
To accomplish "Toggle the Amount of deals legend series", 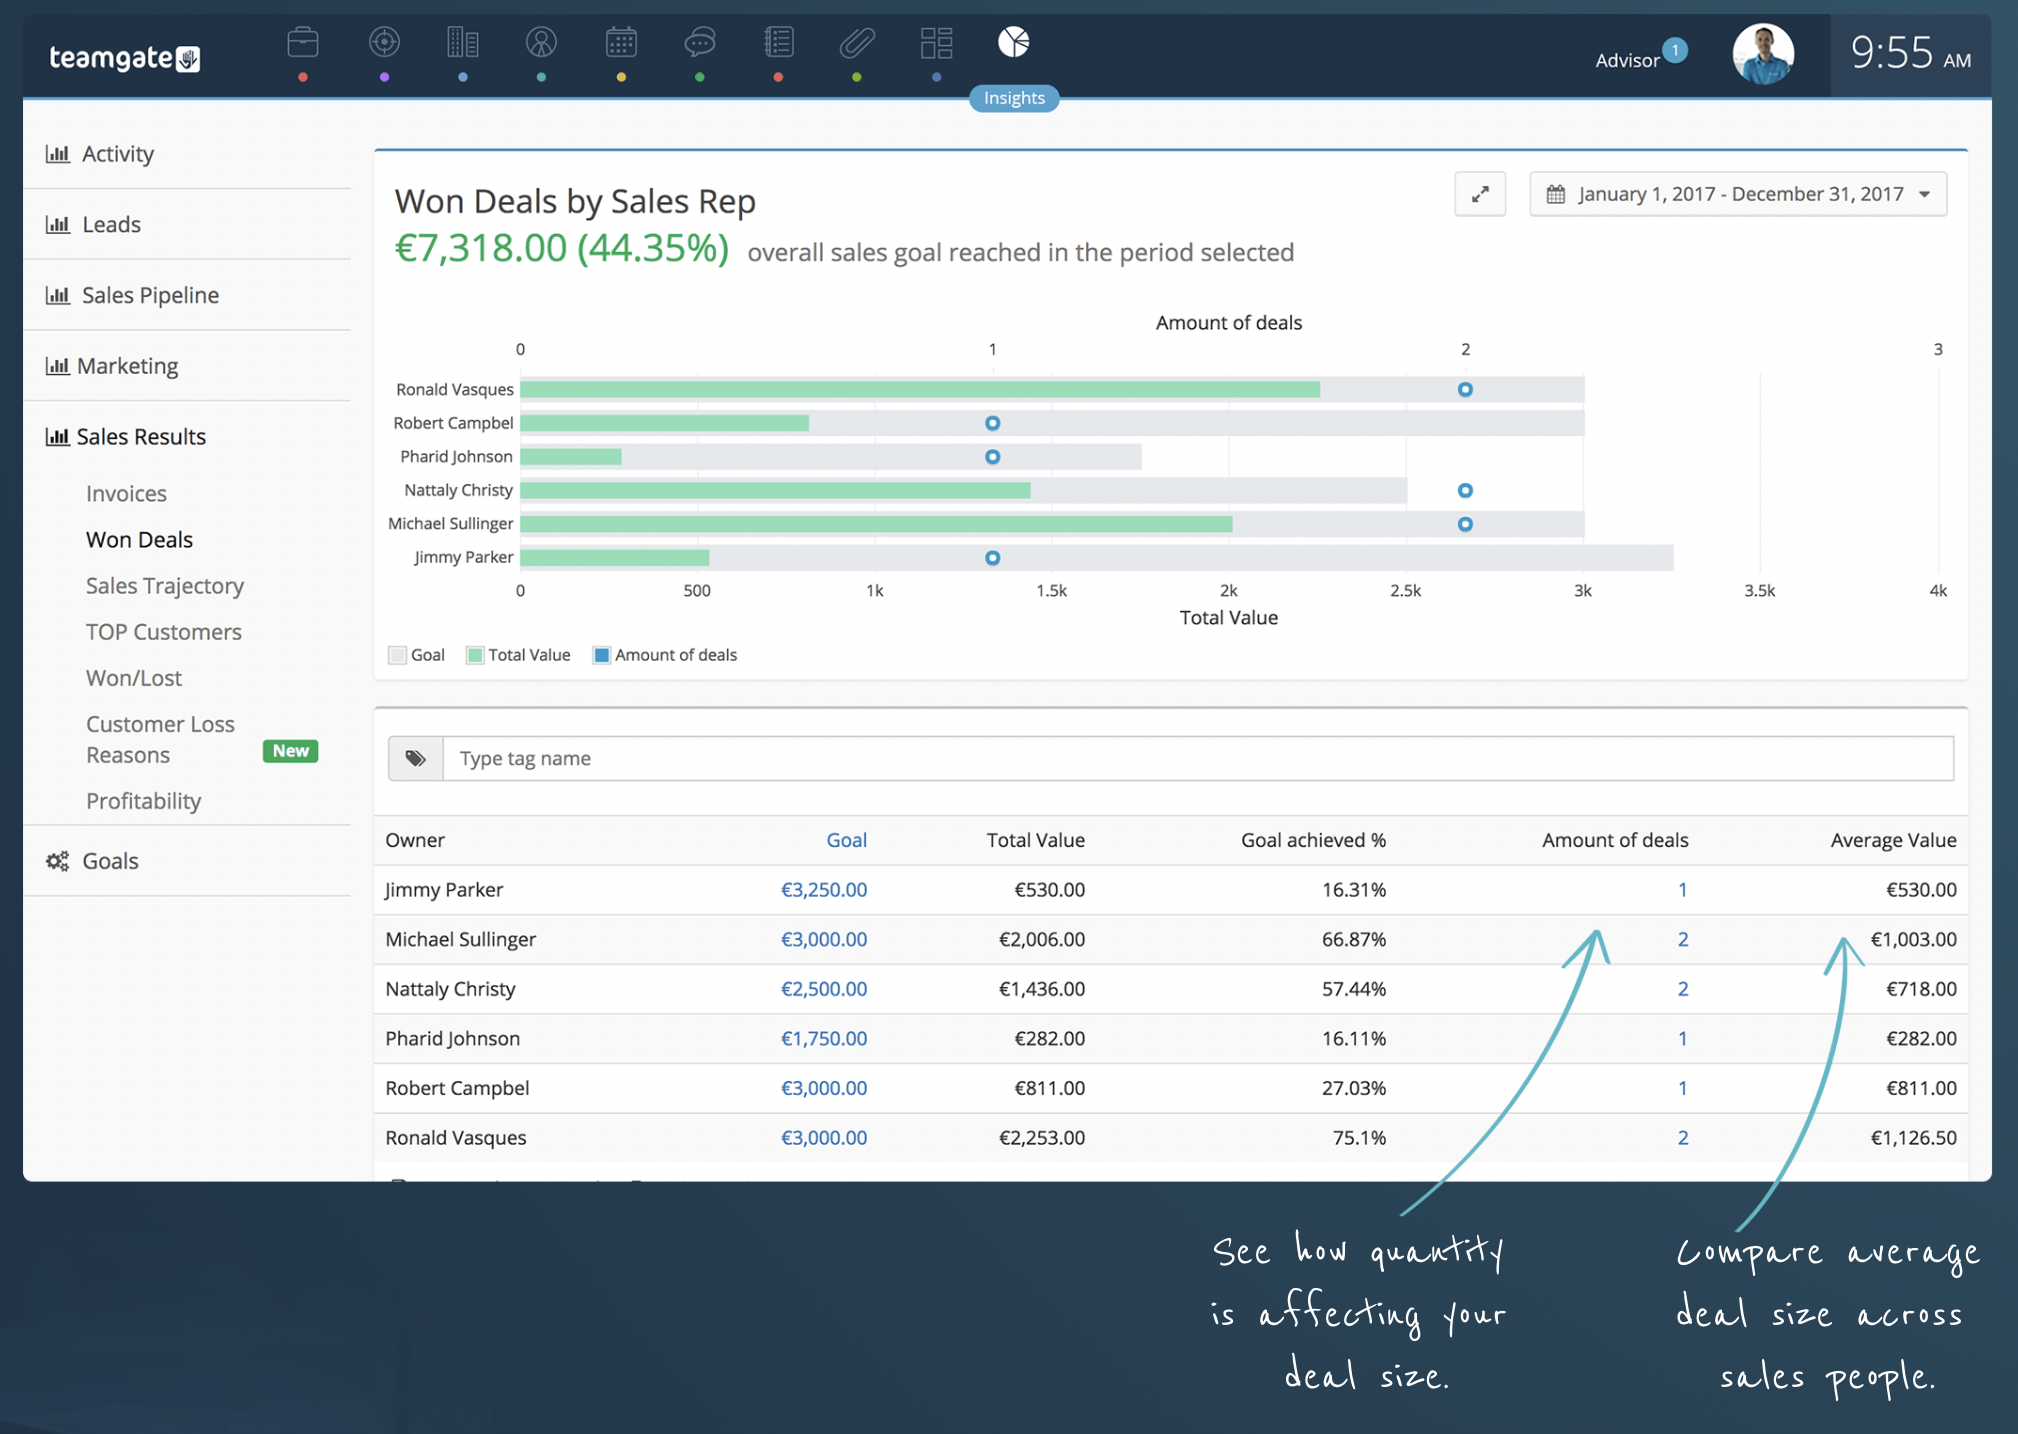I will tap(665, 655).
